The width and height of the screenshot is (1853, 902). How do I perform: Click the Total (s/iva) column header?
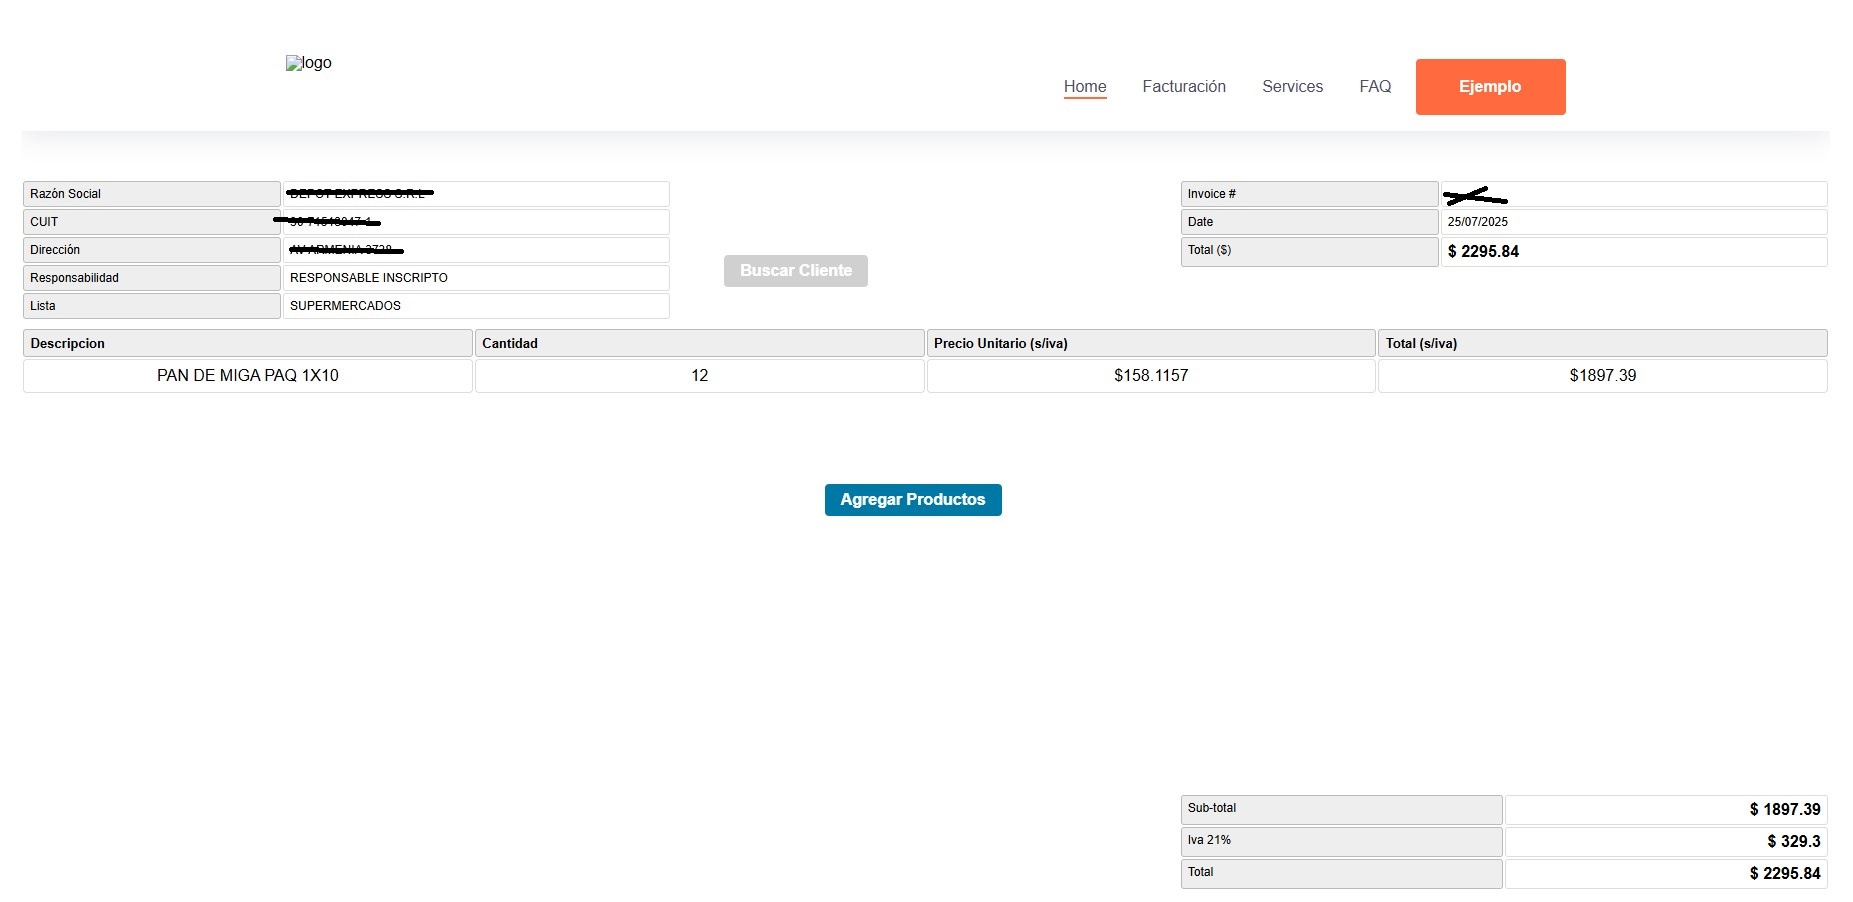(1603, 343)
